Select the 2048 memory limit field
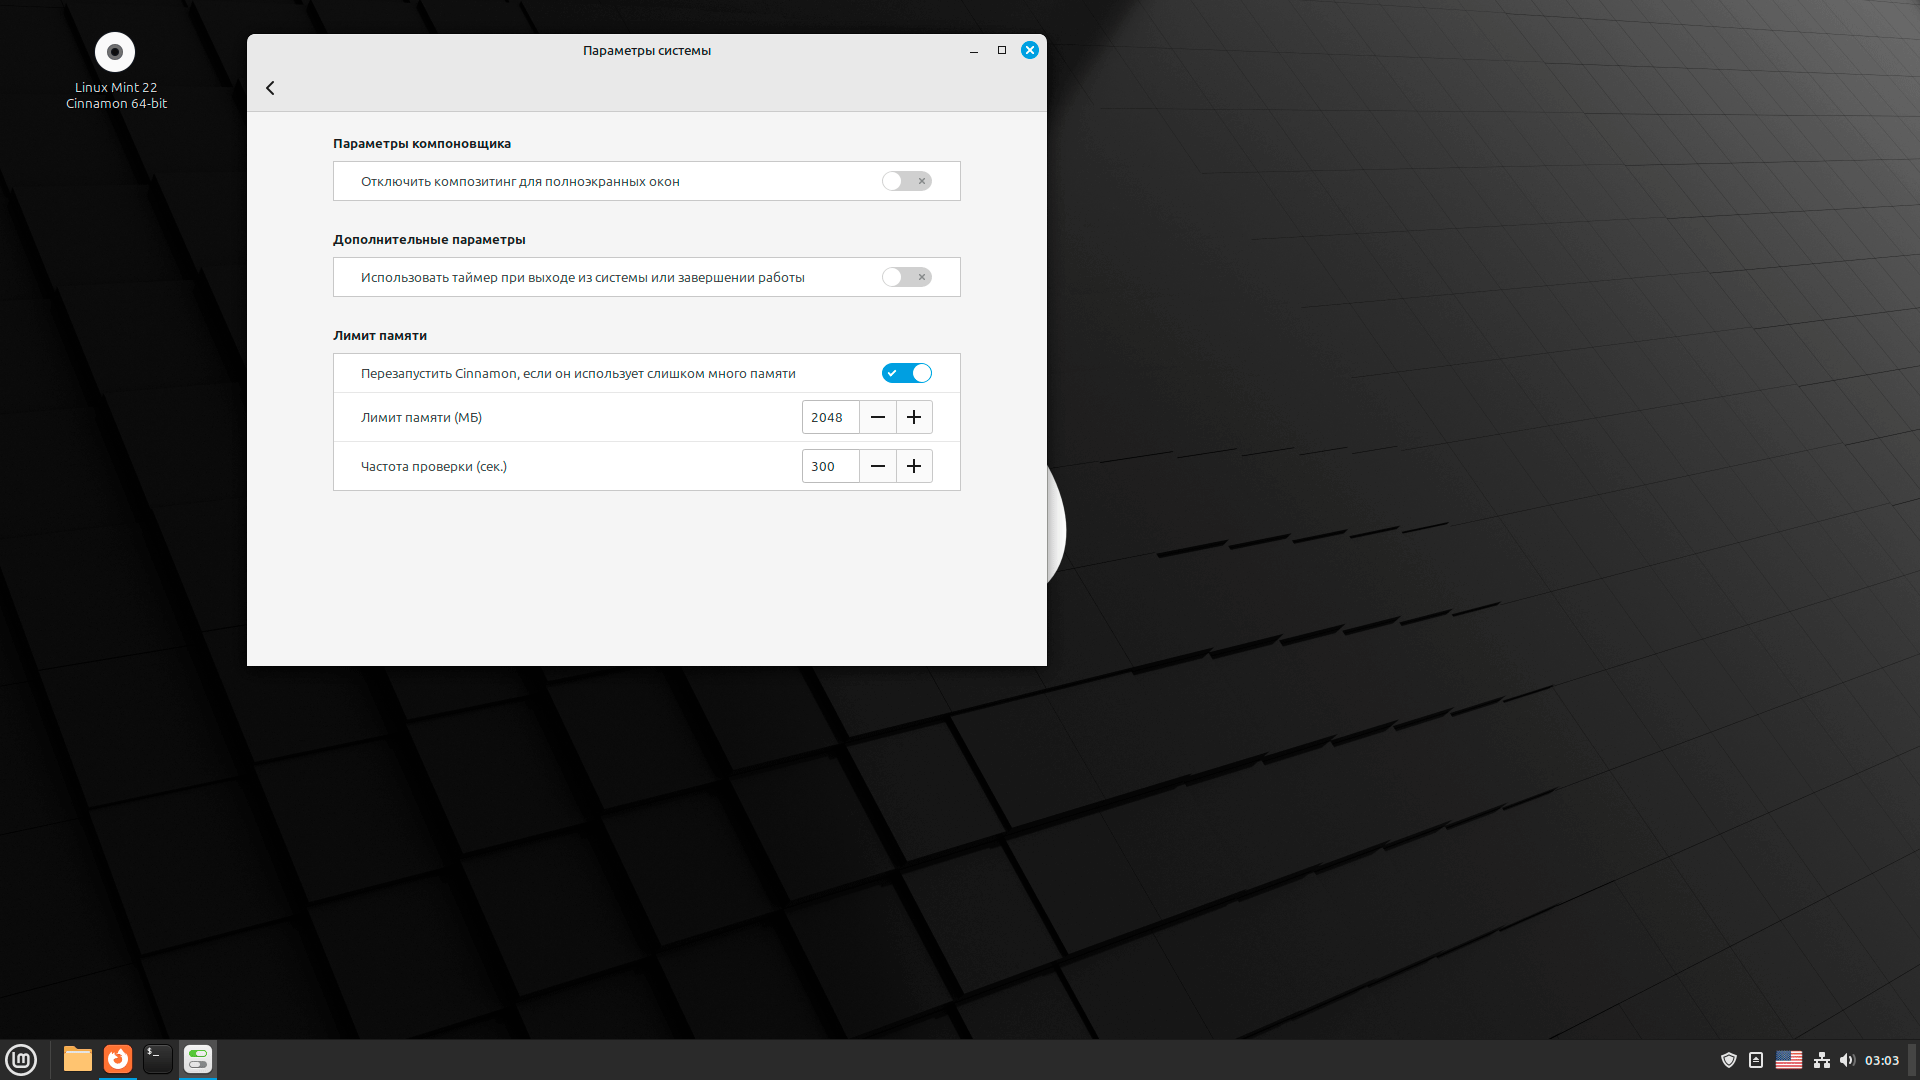 (x=830, y=417)
